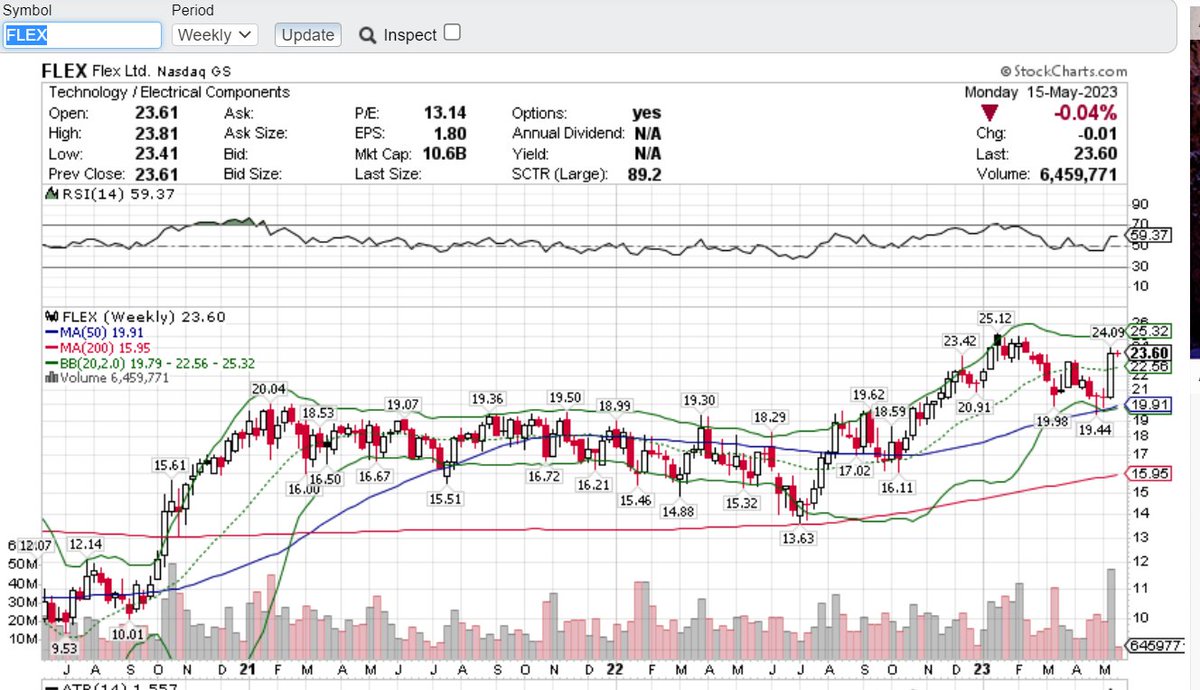Click the 23.42 price label
The width and height of the screenshot is (1200, 690).
[x=960, y=341]
